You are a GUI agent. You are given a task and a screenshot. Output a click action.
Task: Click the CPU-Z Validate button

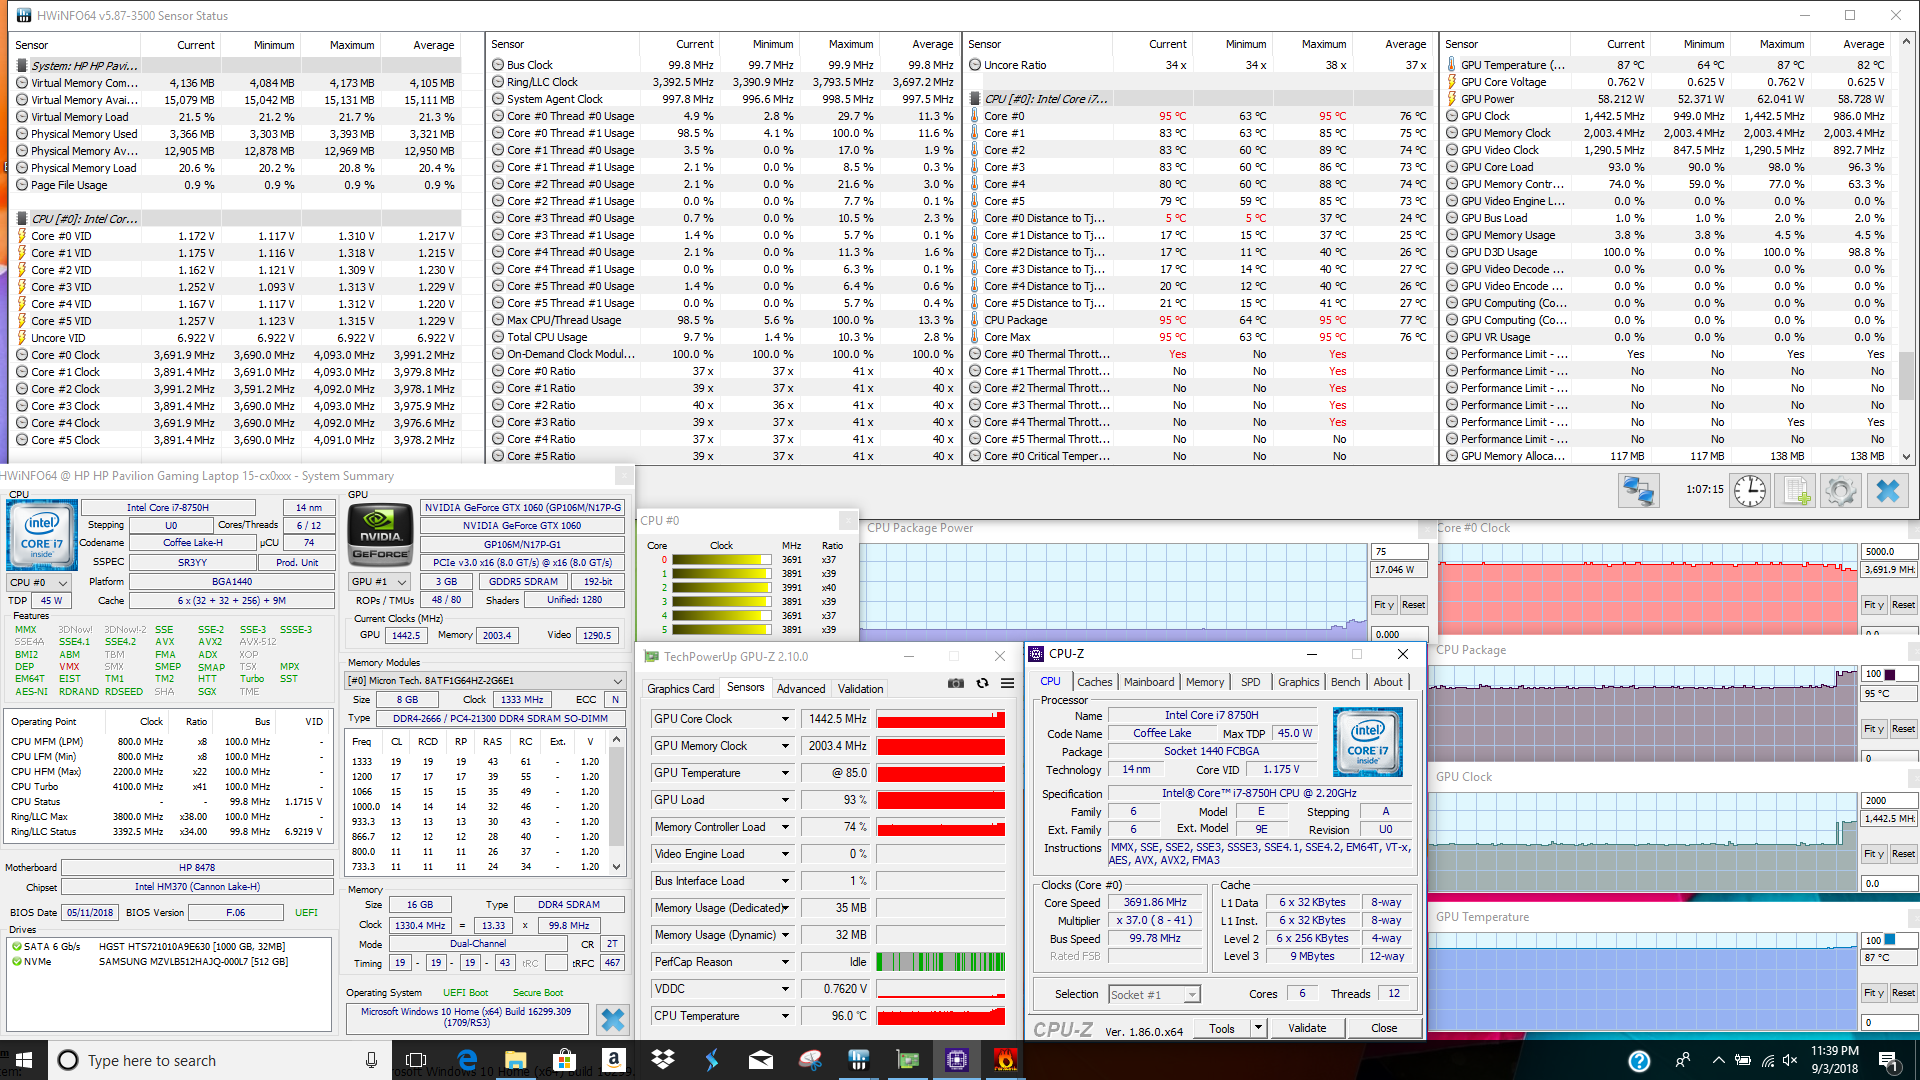1306,1028
